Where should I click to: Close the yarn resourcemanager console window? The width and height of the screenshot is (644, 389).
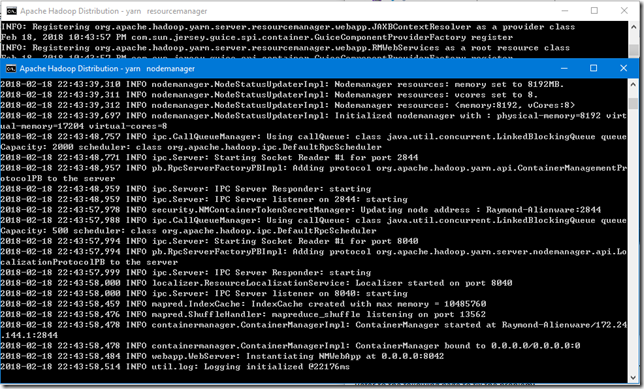pyautogui.click(x=624, y=11)
